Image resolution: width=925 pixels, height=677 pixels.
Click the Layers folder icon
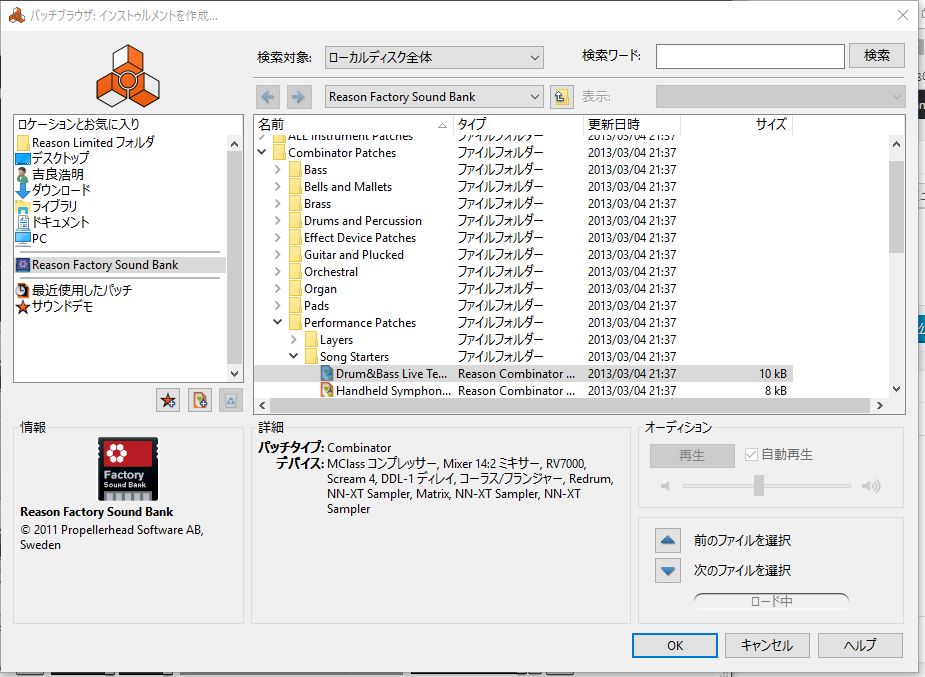pyautogui.click(x=311, y=340)
